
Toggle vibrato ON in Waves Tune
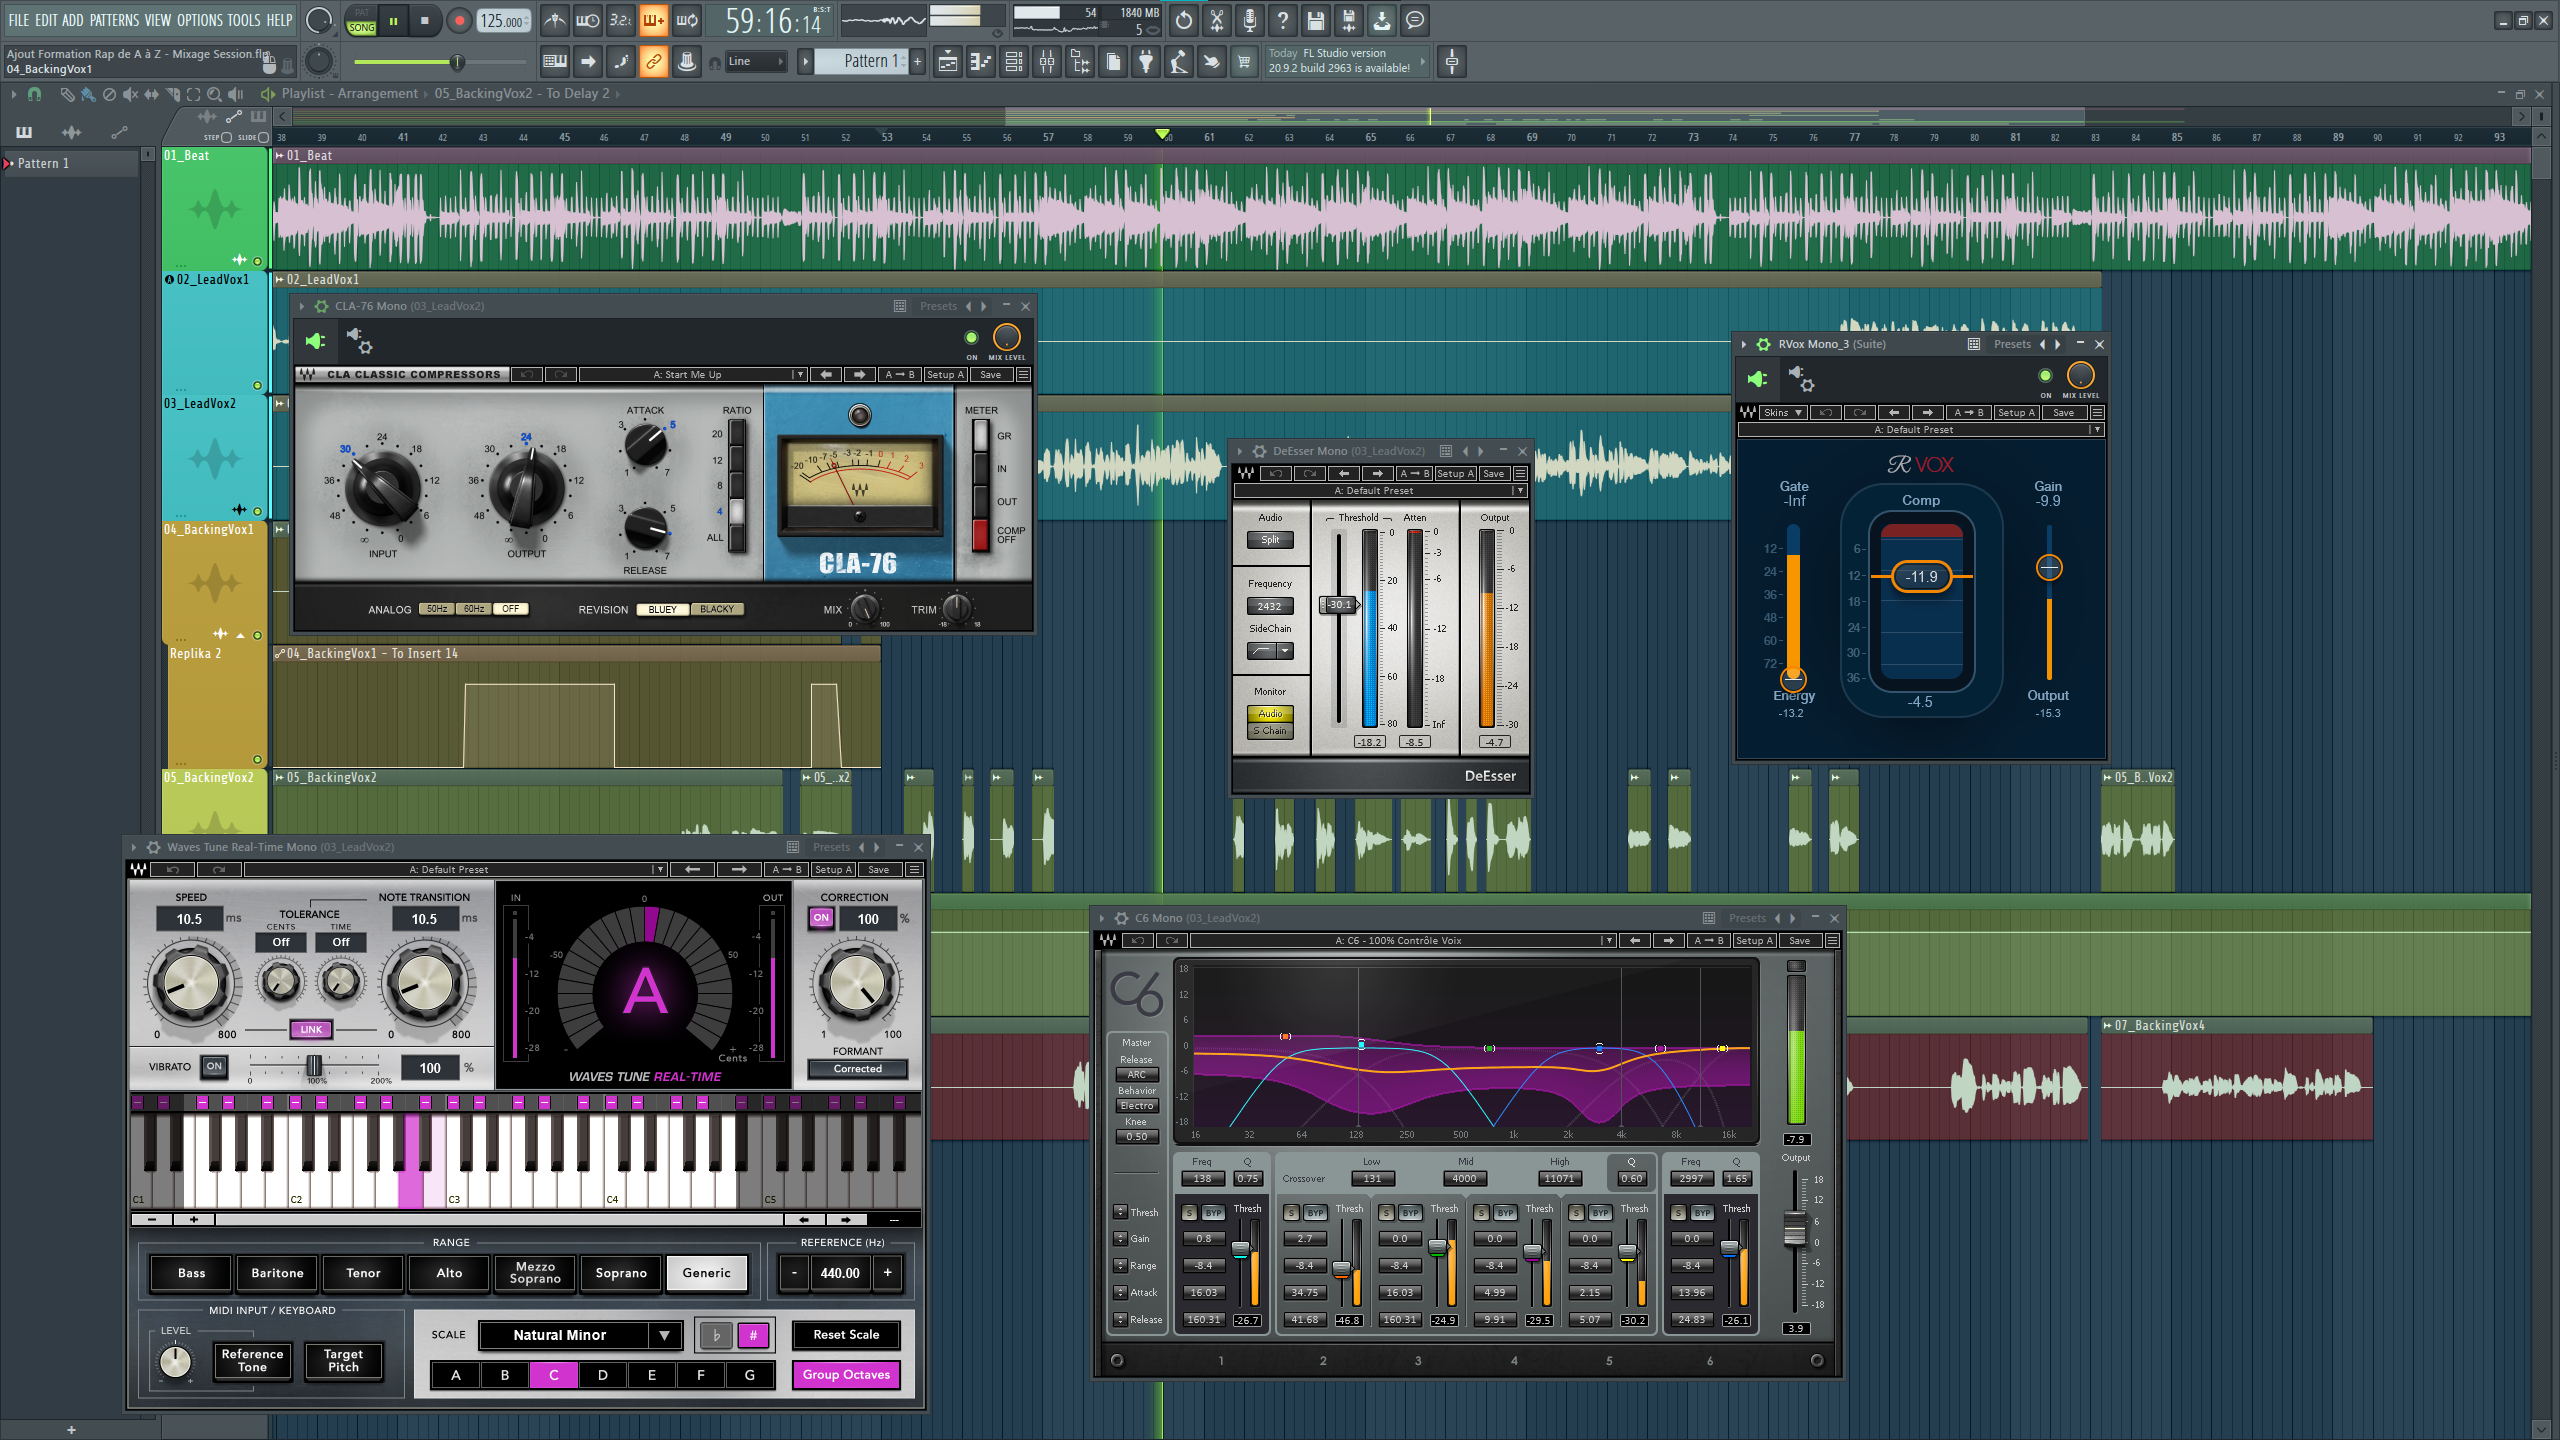coord(213,1067)
